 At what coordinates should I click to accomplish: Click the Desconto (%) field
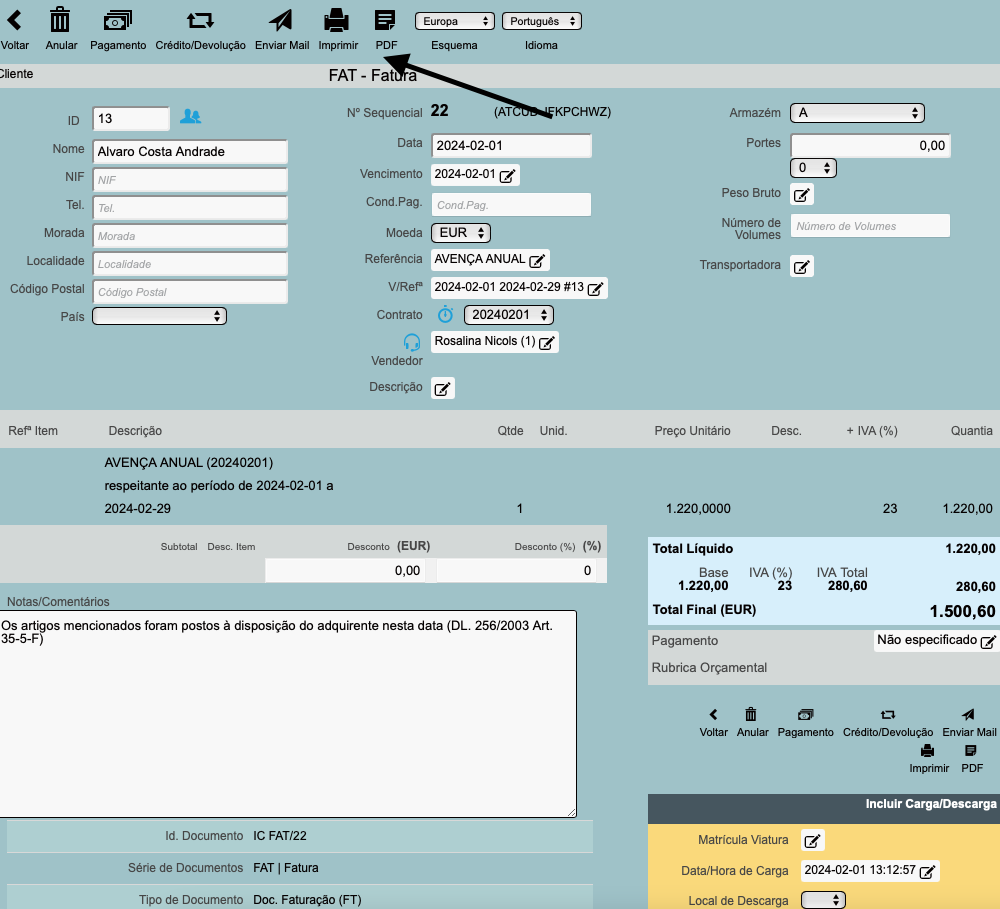tap(517, 570)
